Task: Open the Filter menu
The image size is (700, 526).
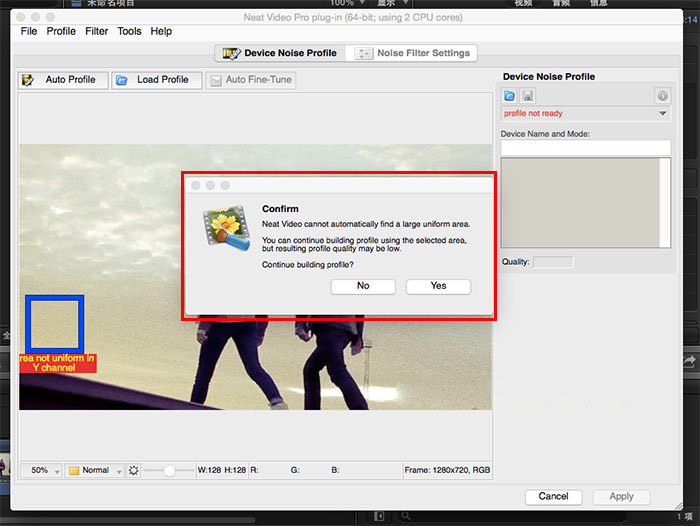Action: click(x=96, y=31)
